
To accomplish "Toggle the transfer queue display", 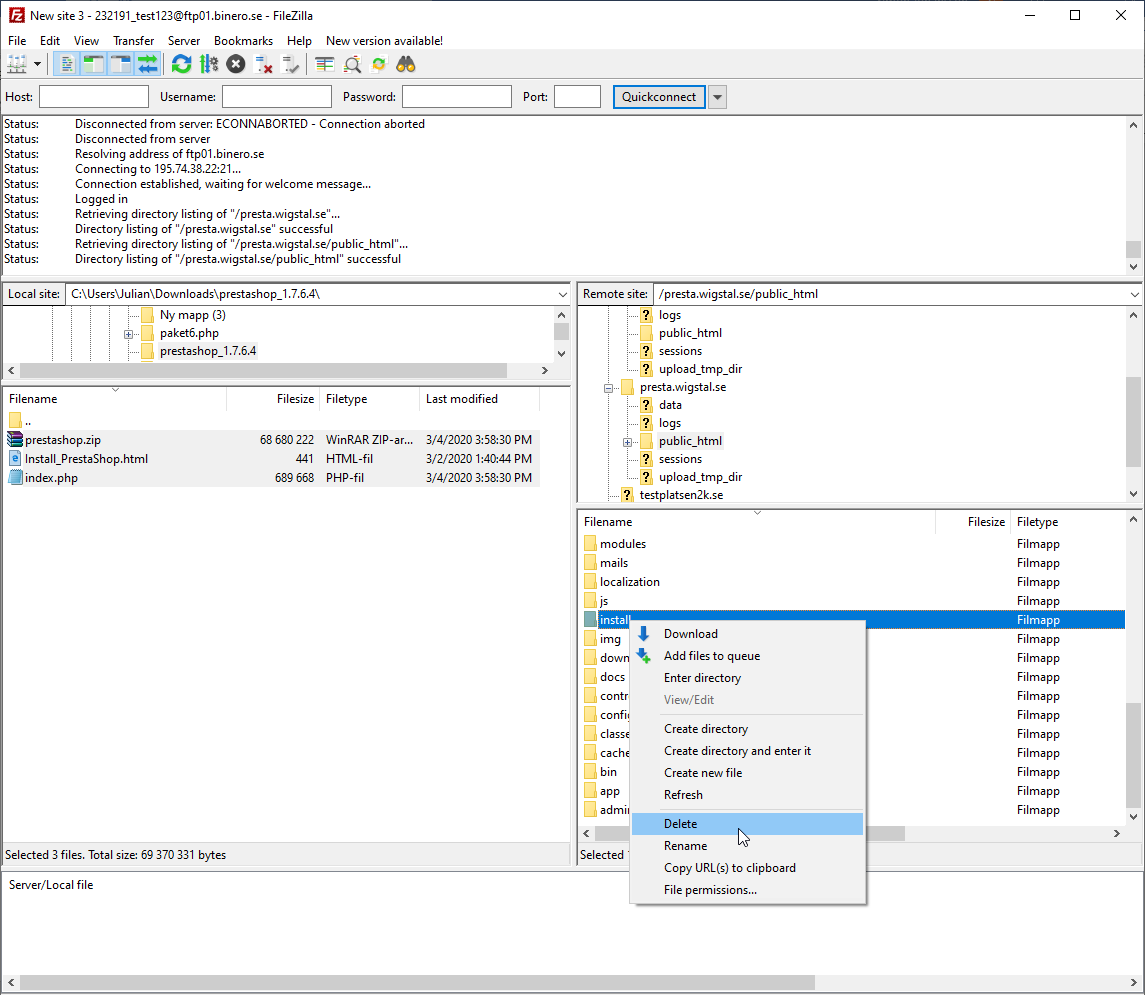I will [148, 64].
